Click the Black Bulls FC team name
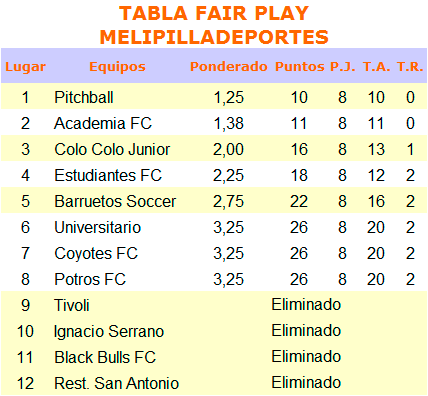Screen dimensions: 428x396 click(105, 357)
